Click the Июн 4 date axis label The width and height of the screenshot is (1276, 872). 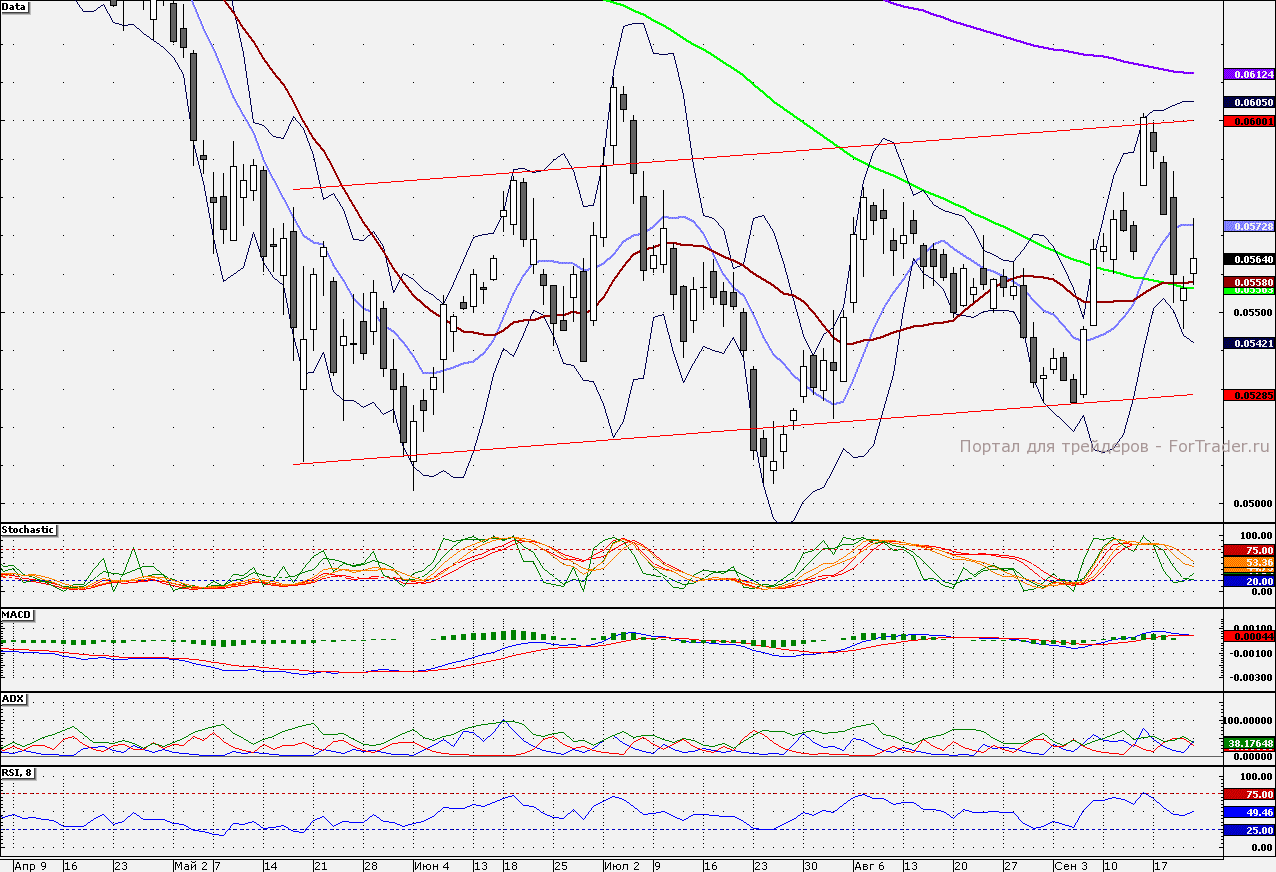[x=431, y=865]
